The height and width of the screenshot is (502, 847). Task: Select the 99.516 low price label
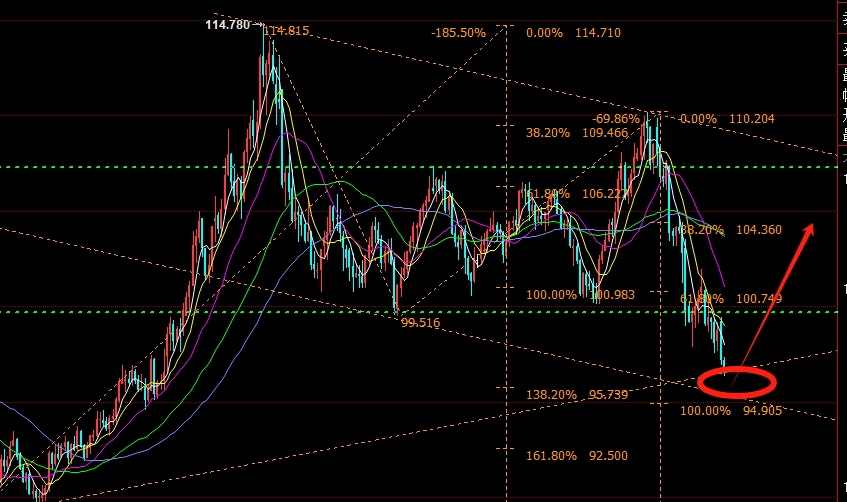[x=421, y=323]
